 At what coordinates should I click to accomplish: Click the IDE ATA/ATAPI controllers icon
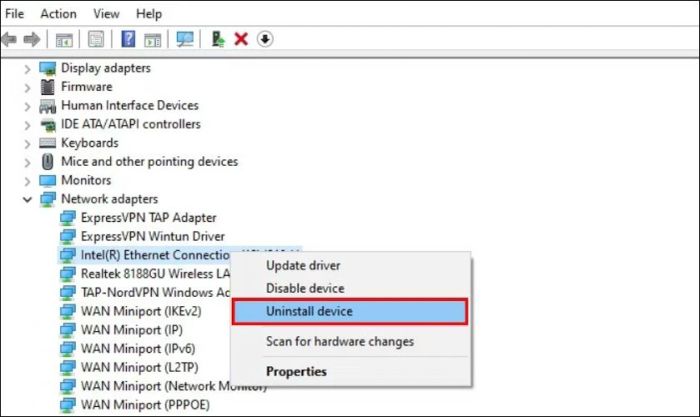tap(48, 125)
